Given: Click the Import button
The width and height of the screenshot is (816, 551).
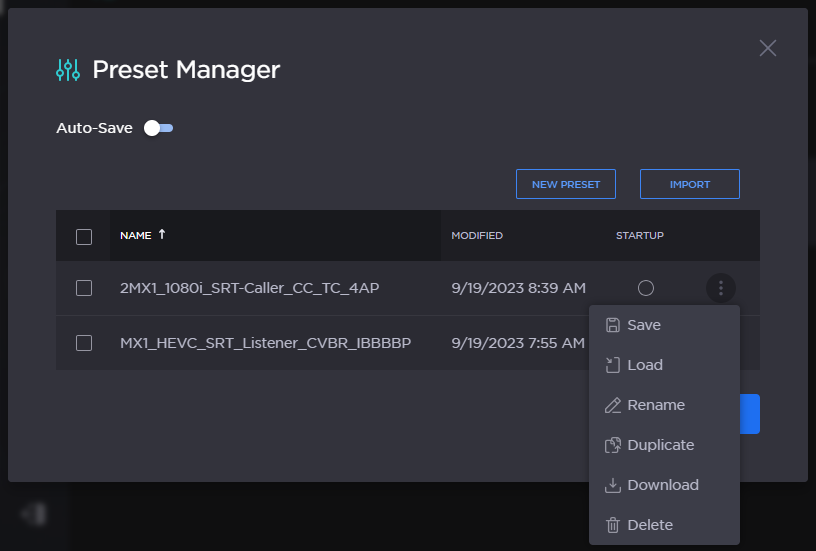Looking at the screenshot, I should tap(689, 185).
